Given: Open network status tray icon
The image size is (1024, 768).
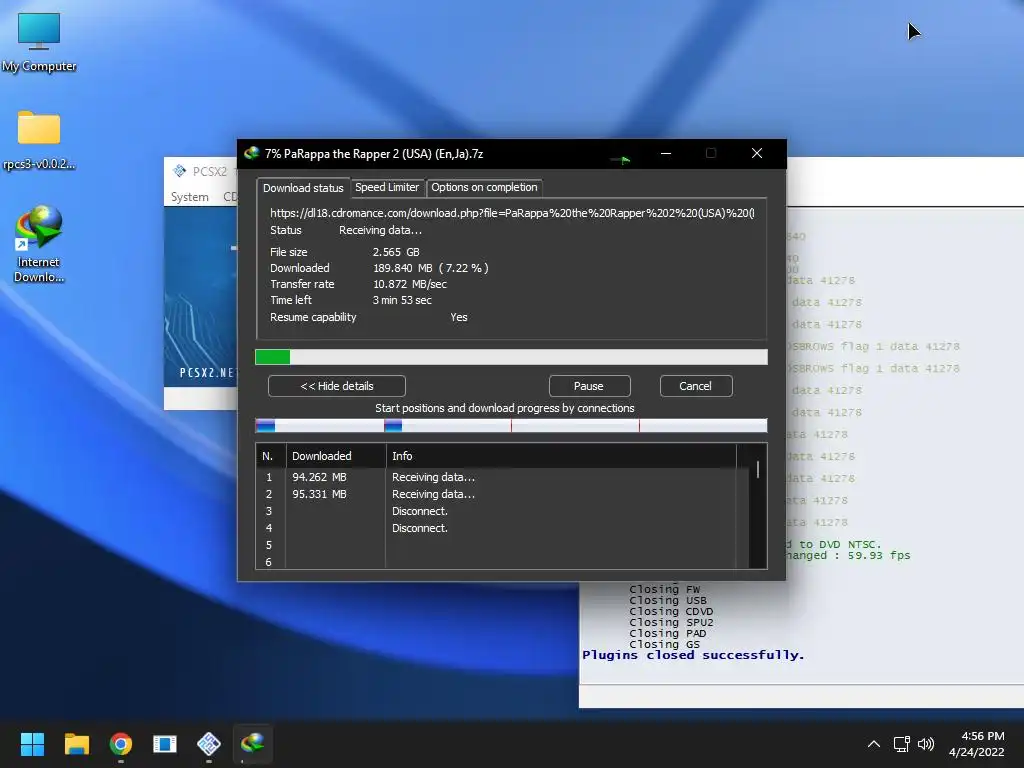Looking at the screenshot, I should point(902,744).
